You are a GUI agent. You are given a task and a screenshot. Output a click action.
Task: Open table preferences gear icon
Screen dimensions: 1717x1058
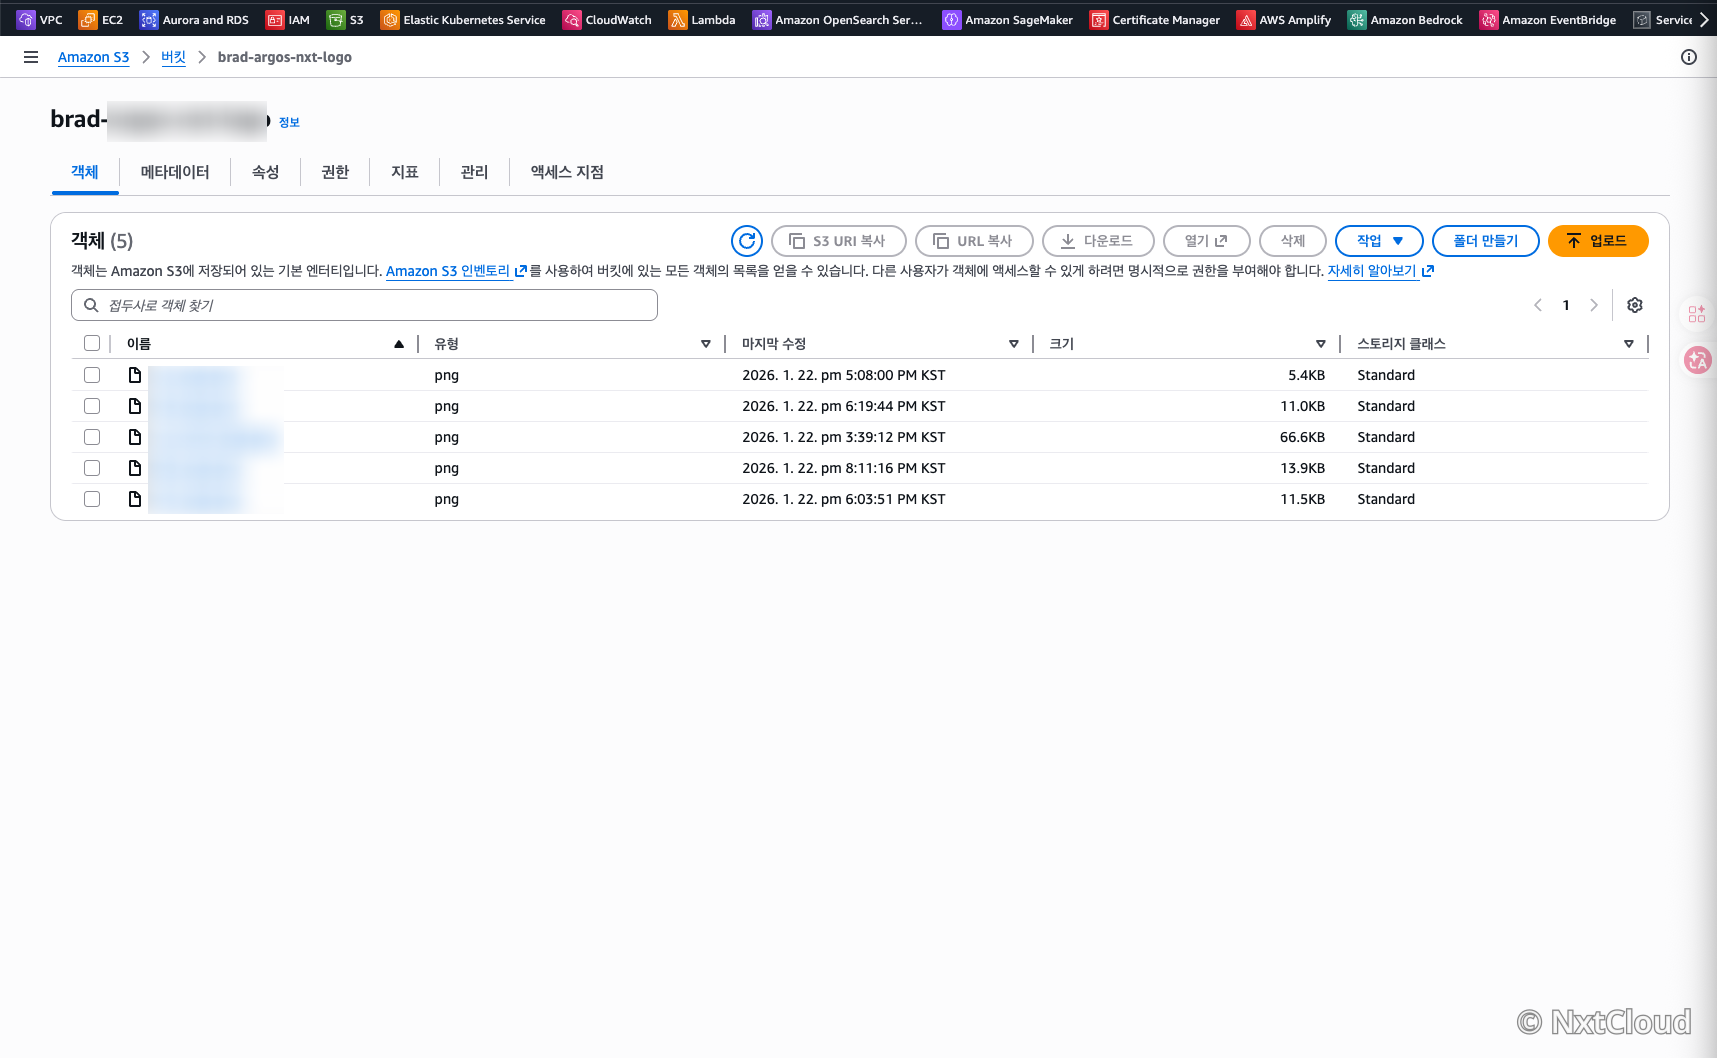[x=1635, y=305]
